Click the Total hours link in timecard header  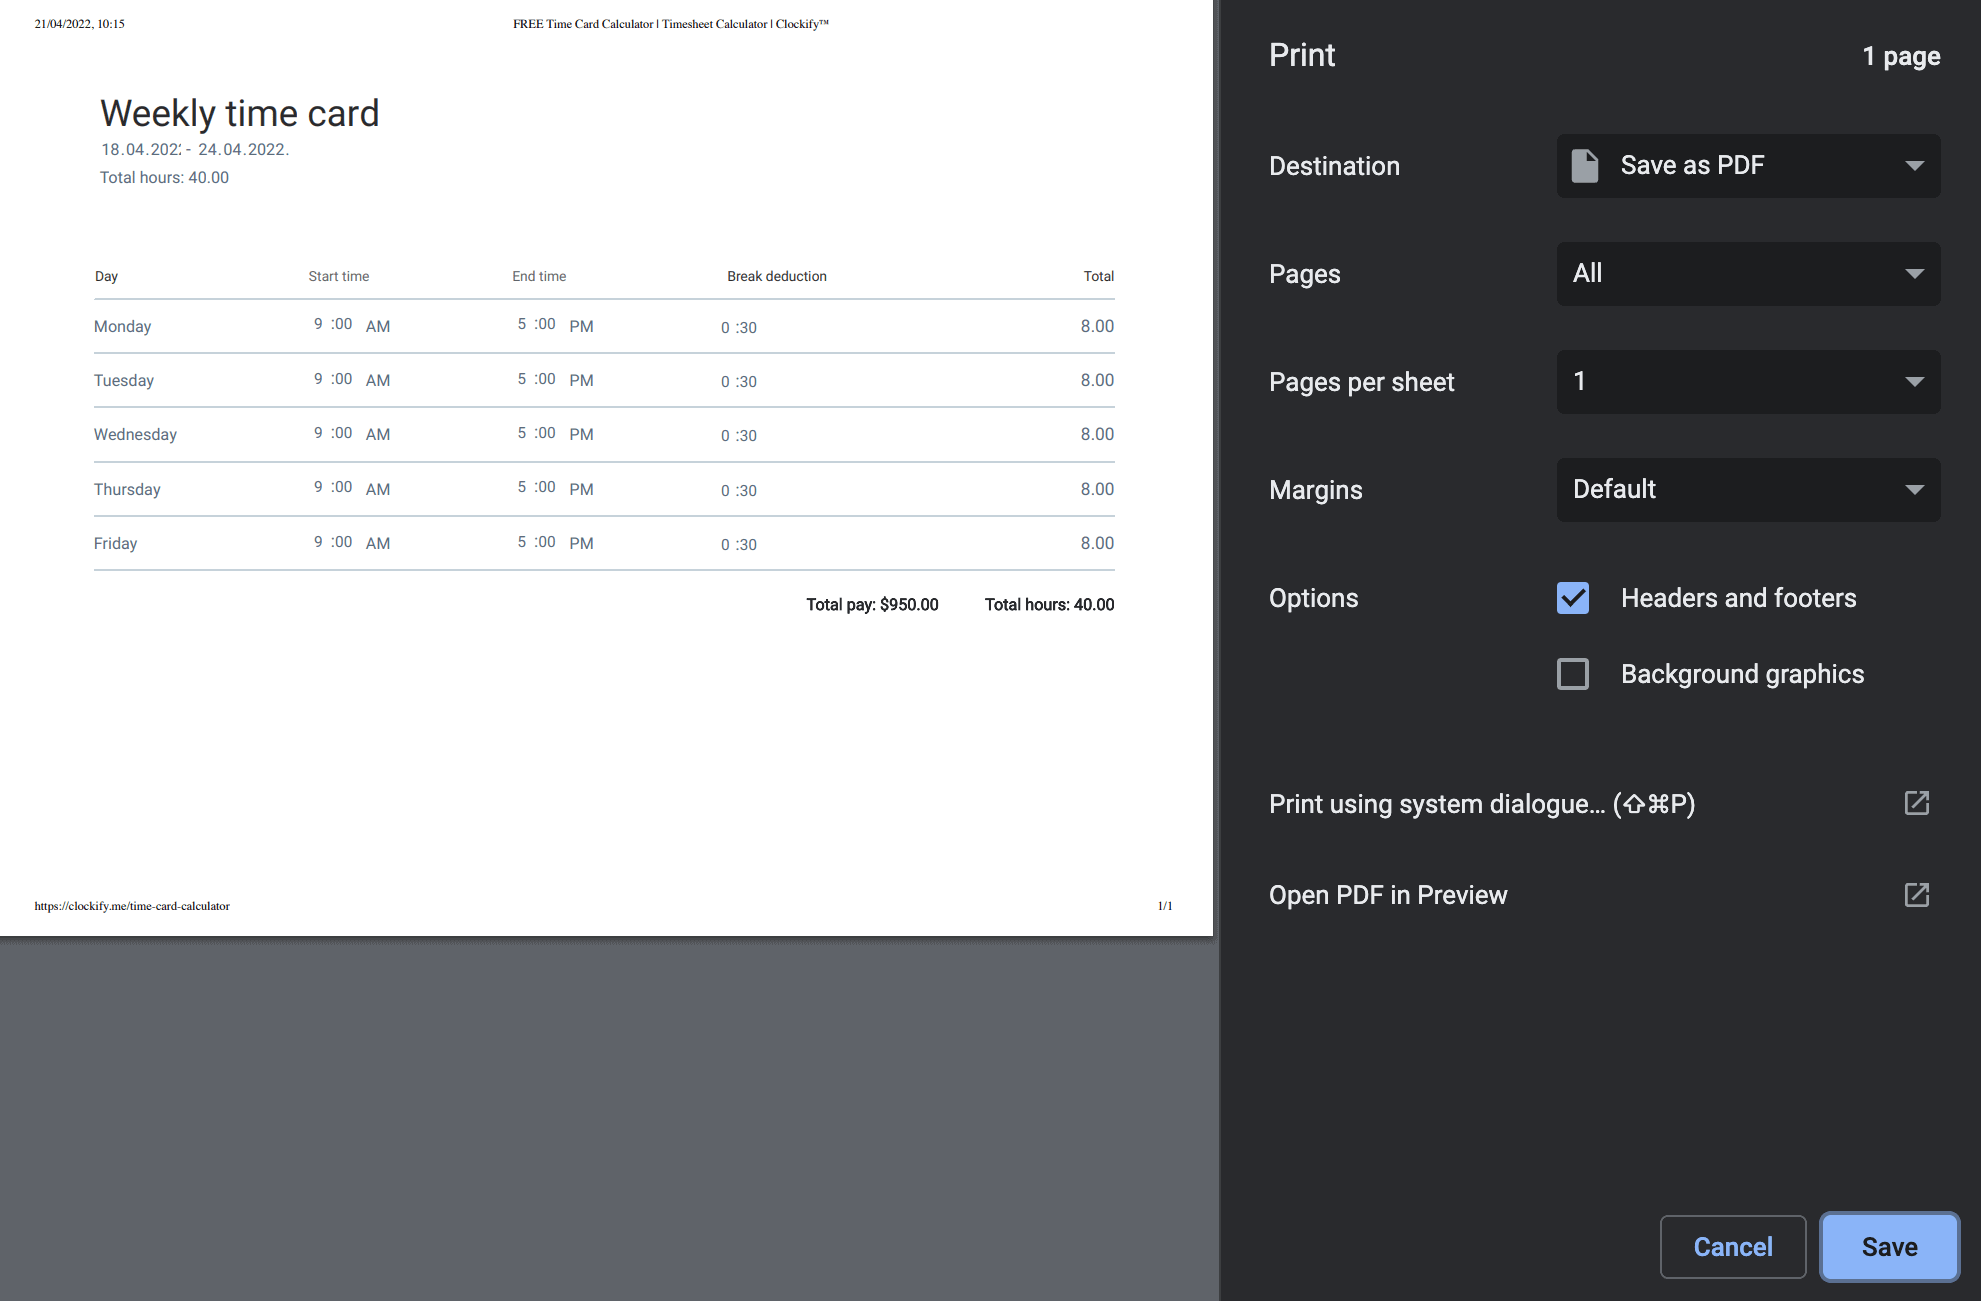click(x=163, y=177)
